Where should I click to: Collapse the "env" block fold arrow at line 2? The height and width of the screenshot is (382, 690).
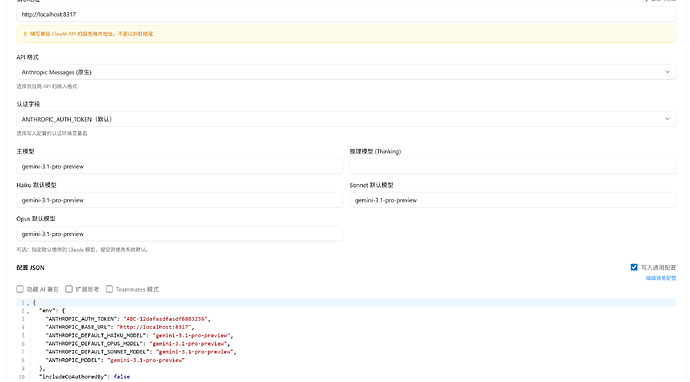(28, 312)
